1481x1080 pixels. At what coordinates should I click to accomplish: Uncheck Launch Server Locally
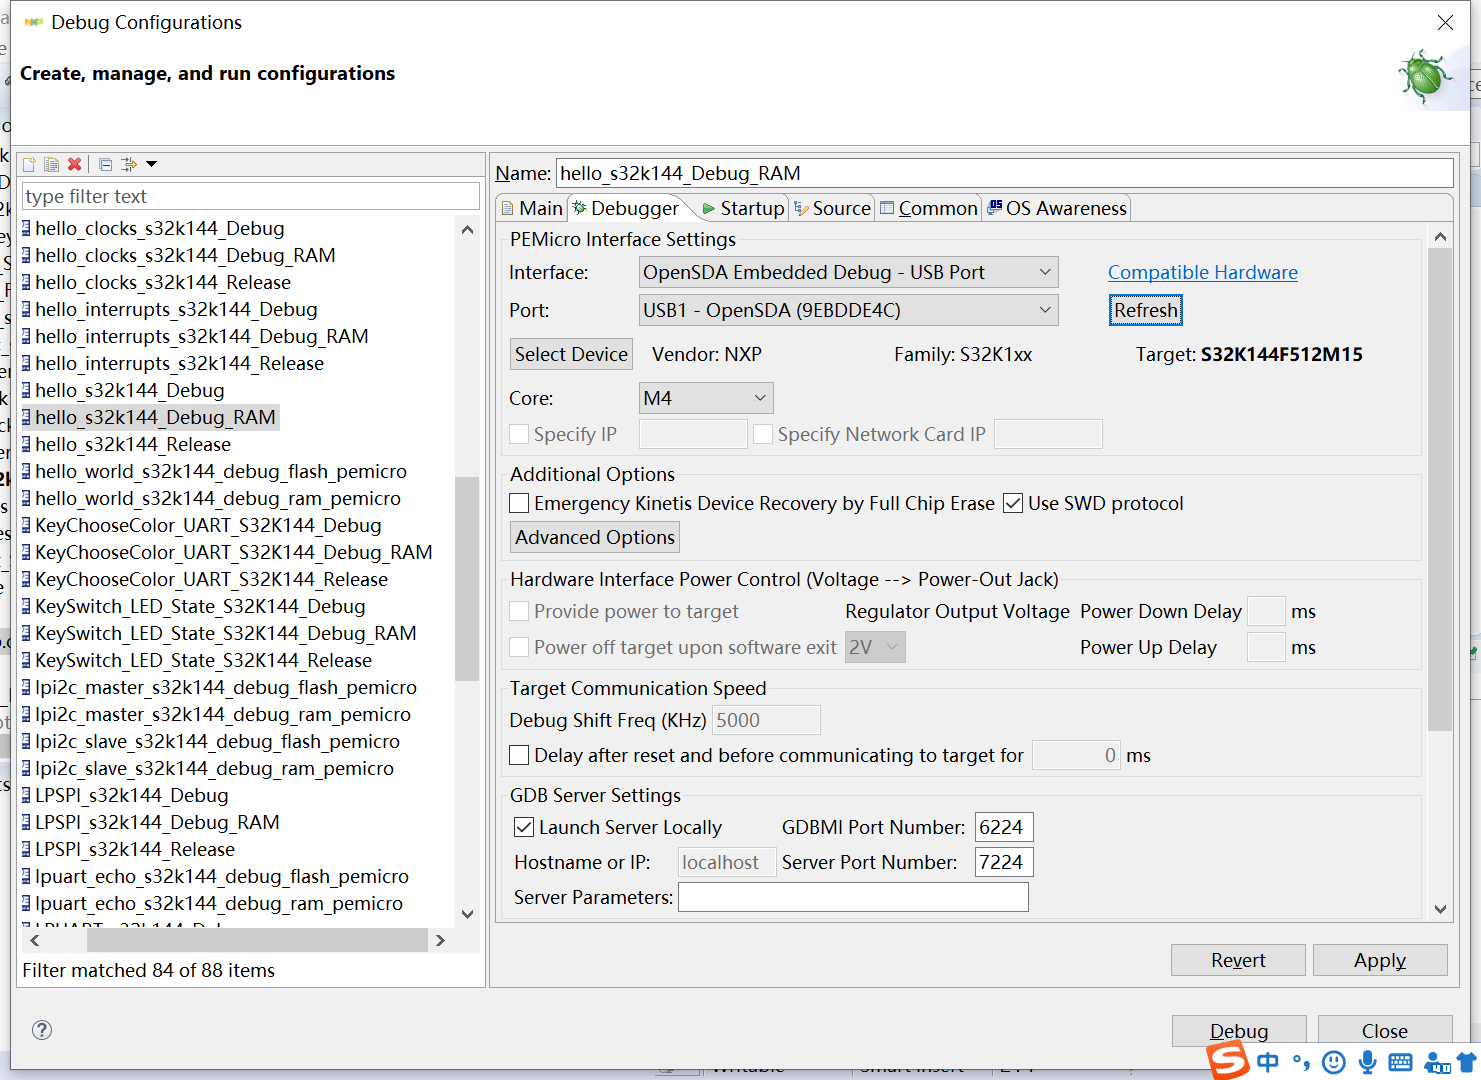tap(524, 827)
